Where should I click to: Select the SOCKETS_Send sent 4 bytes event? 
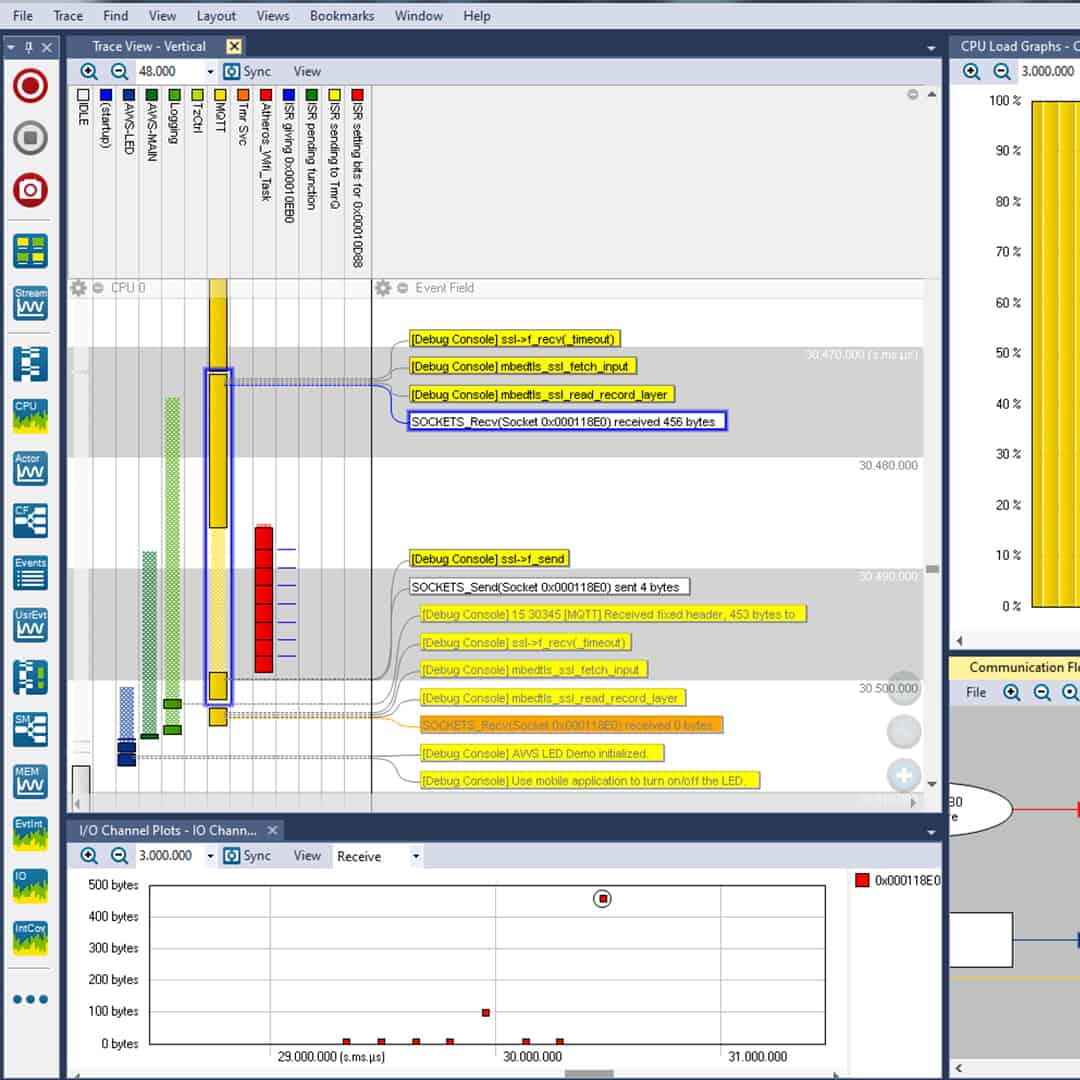549,587
